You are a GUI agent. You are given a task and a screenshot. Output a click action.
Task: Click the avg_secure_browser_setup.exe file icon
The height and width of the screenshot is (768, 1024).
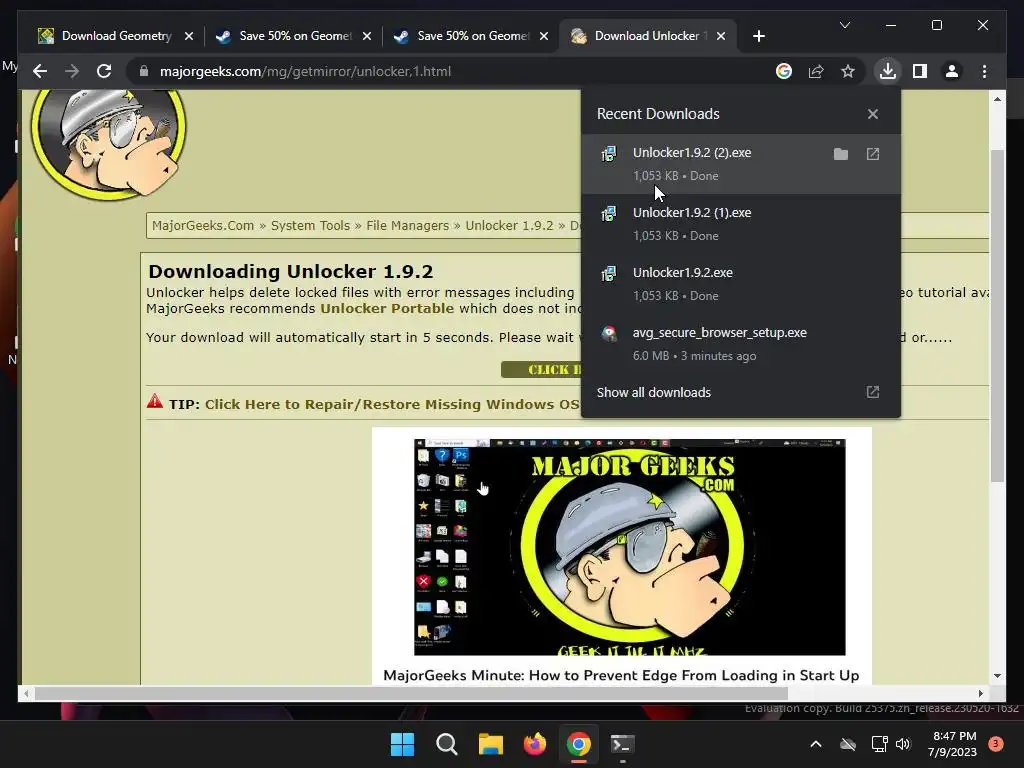coord(609,334)
